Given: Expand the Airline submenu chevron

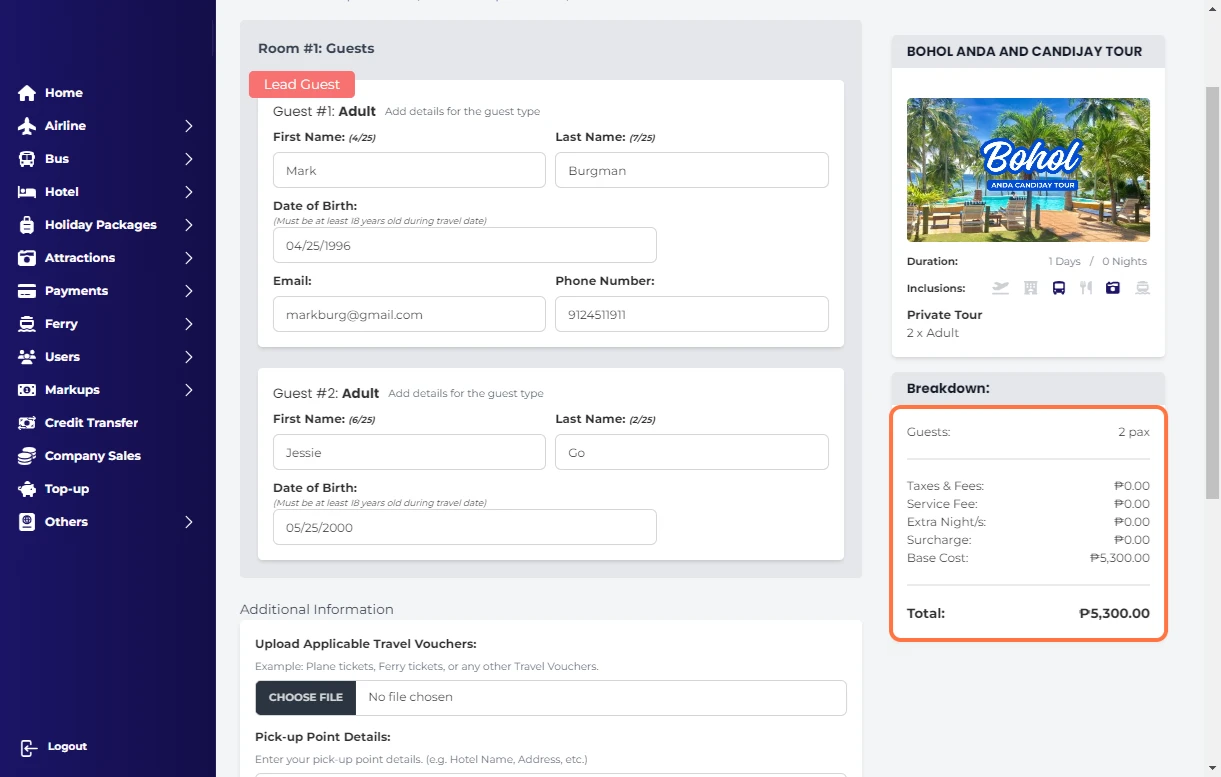Looking at the screenshot, I should point(188,126).
